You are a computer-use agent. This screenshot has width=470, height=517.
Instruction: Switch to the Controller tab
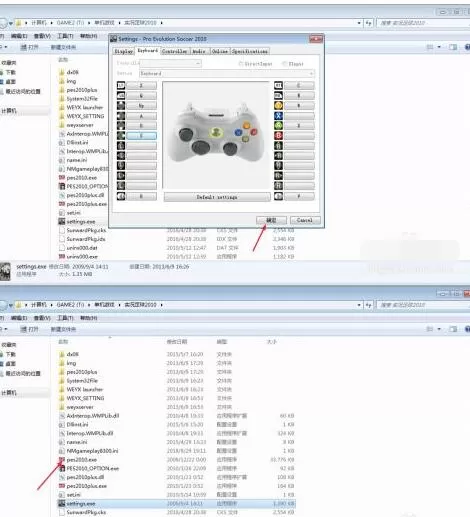pos(175,51)
